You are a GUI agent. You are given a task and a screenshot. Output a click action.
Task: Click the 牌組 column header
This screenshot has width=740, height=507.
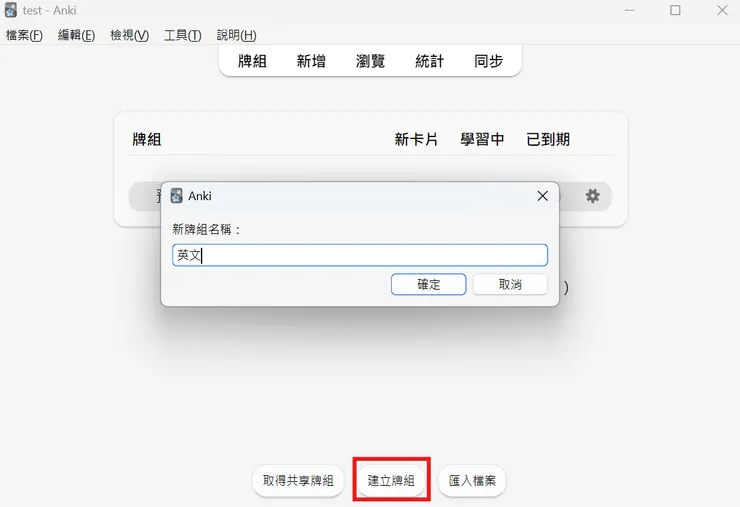147,139
